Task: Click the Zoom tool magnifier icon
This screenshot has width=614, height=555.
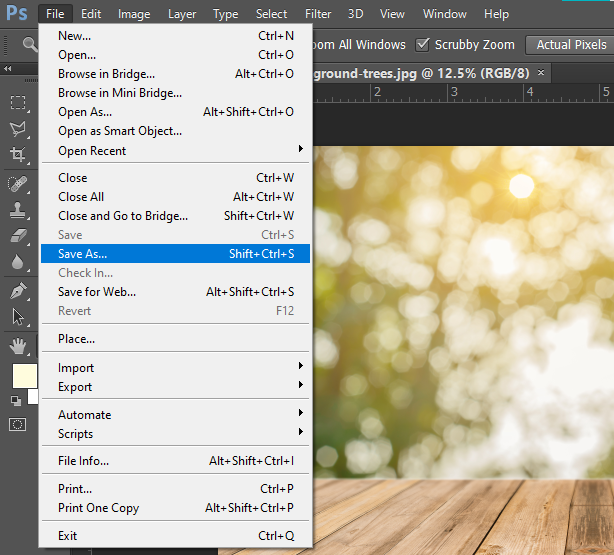Action: (x=30, y=44)
